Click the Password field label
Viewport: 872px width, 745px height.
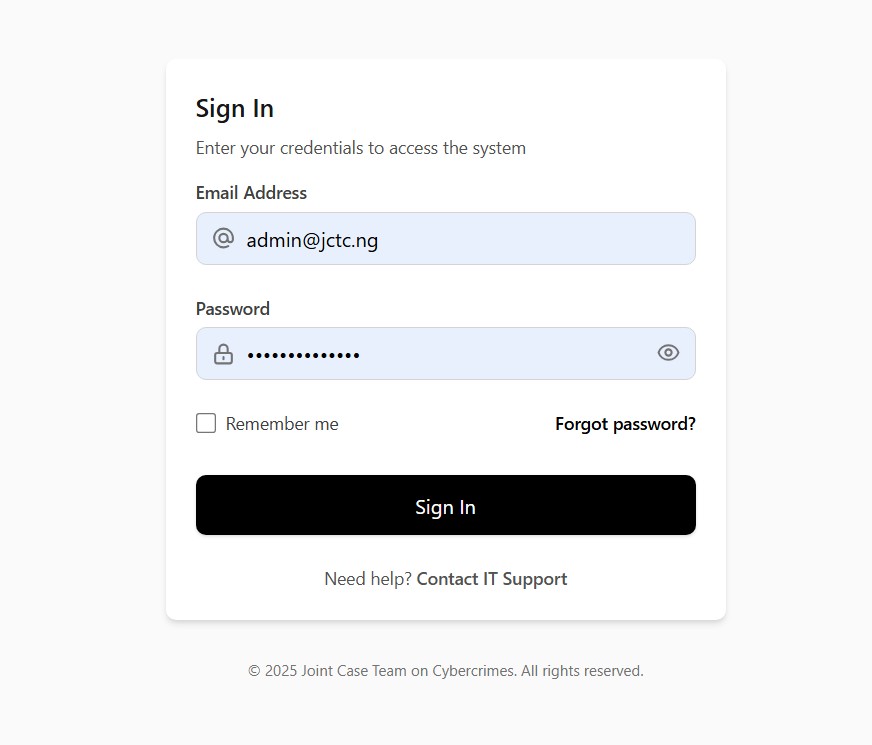tap(233, 309)
